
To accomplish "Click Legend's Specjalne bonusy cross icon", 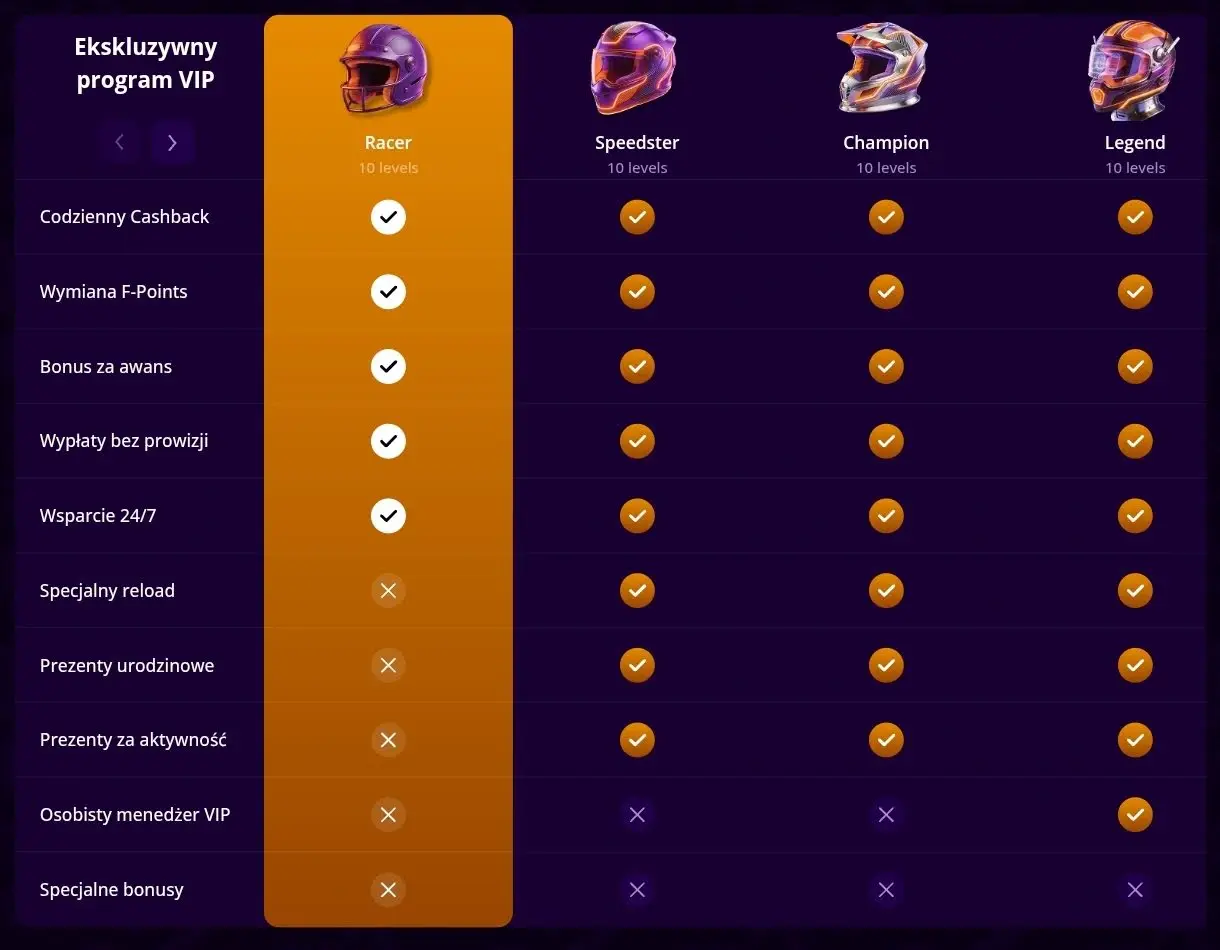I will [x=1135, y=890].
